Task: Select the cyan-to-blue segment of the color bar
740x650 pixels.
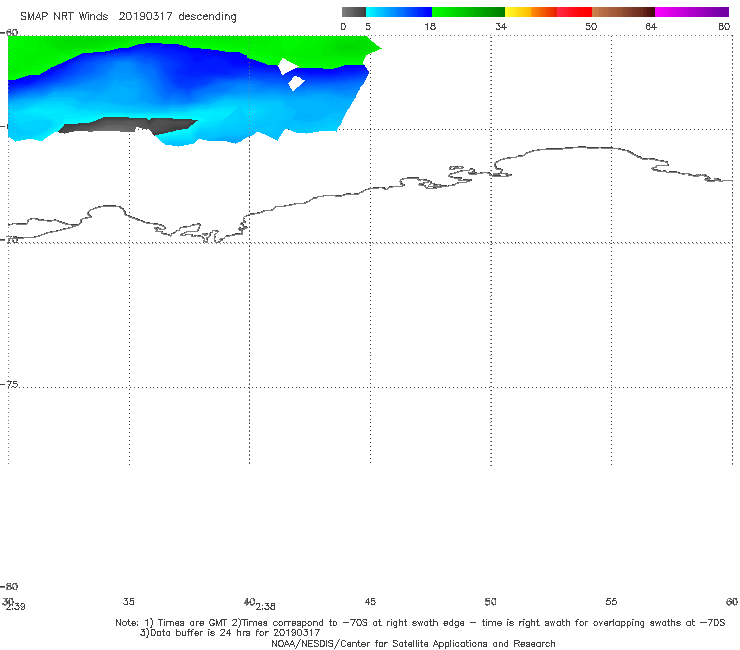Action: pos(399,12)
